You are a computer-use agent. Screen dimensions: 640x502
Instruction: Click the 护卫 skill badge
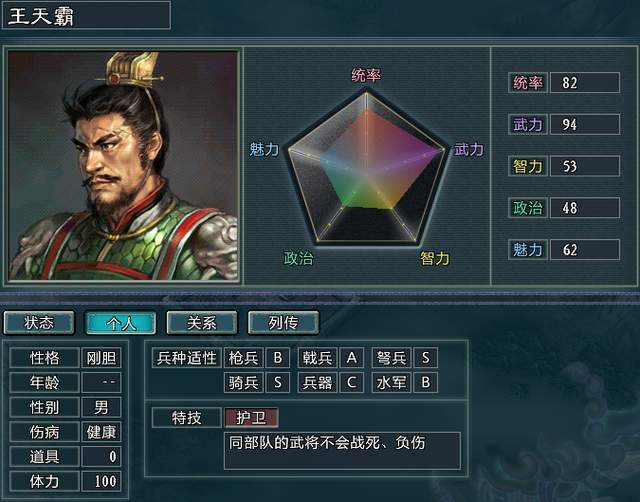pyautogui.click(x=251, y=418)
